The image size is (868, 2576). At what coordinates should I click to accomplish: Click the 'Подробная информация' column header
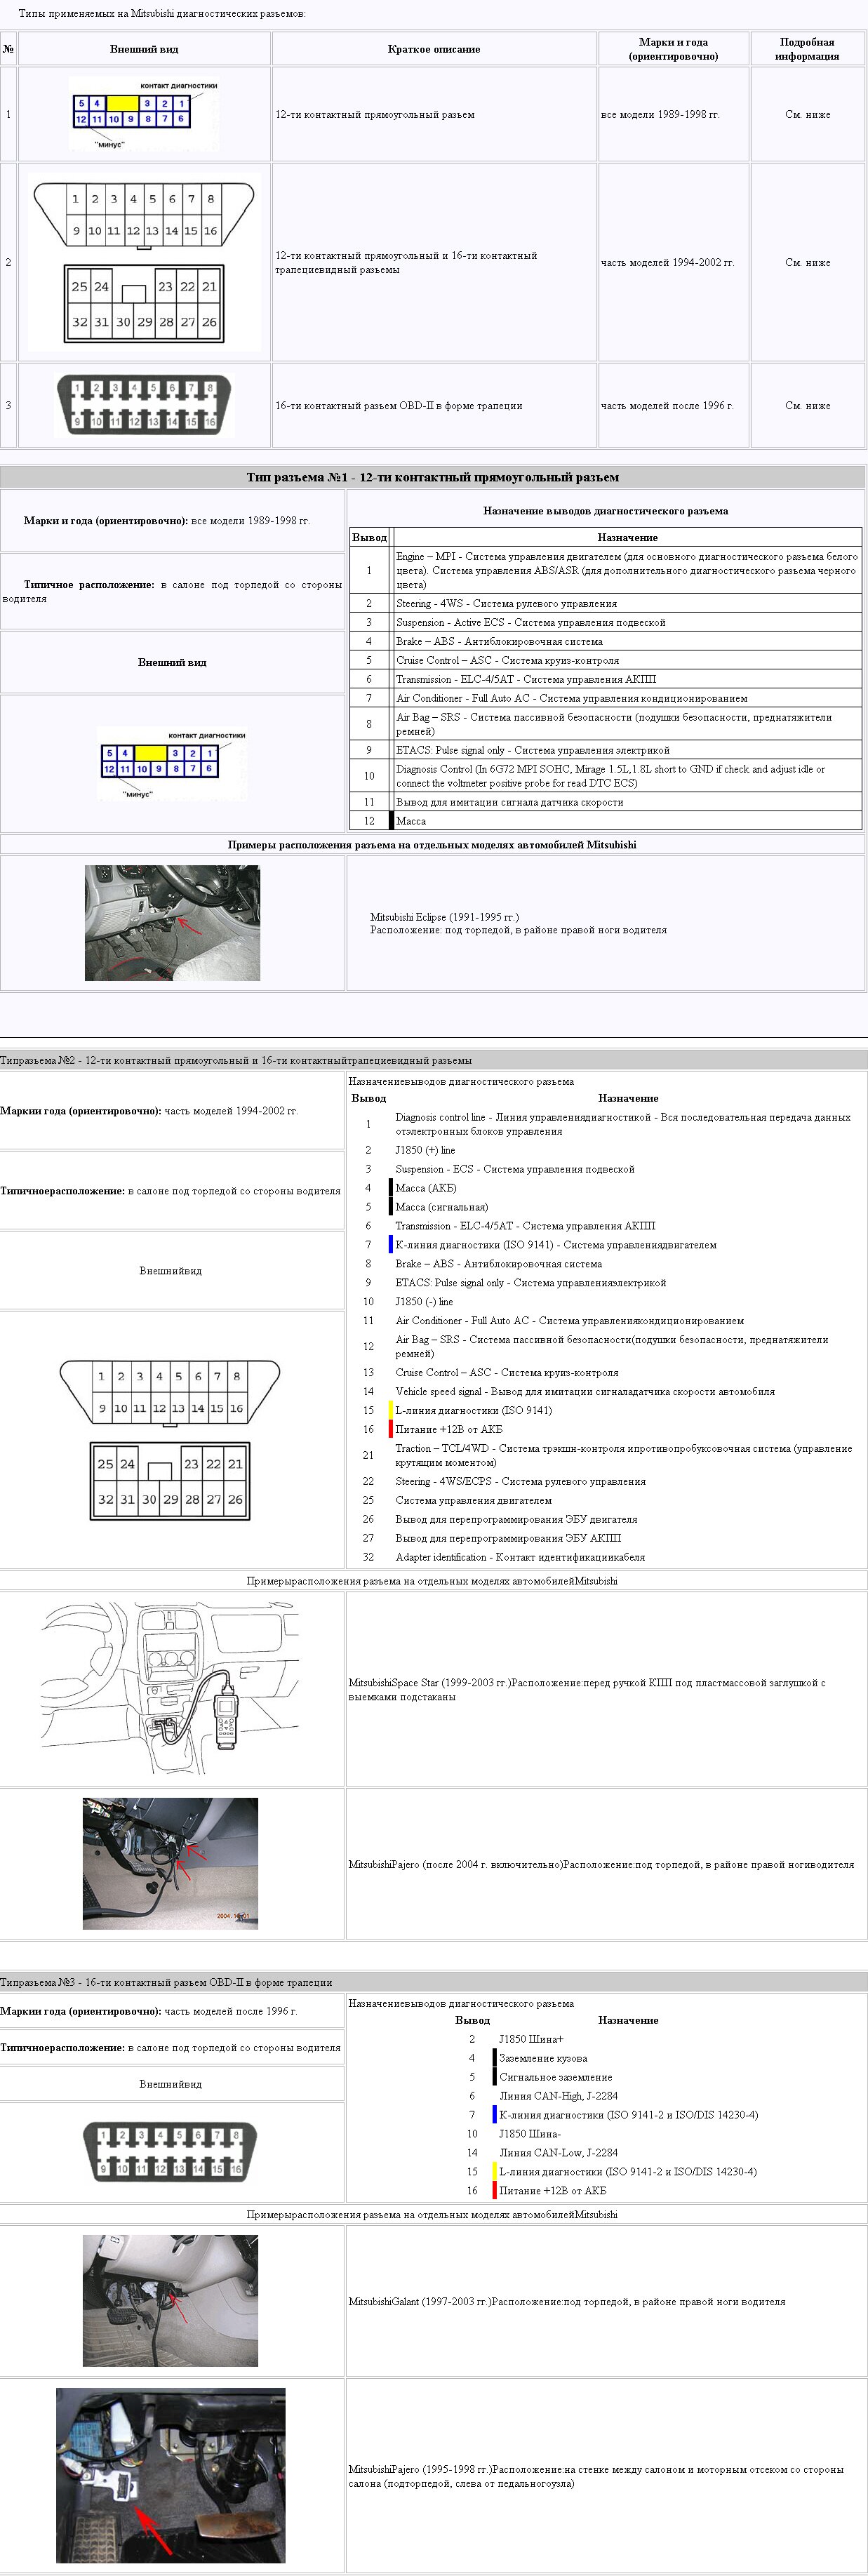[x=807, y=49]
